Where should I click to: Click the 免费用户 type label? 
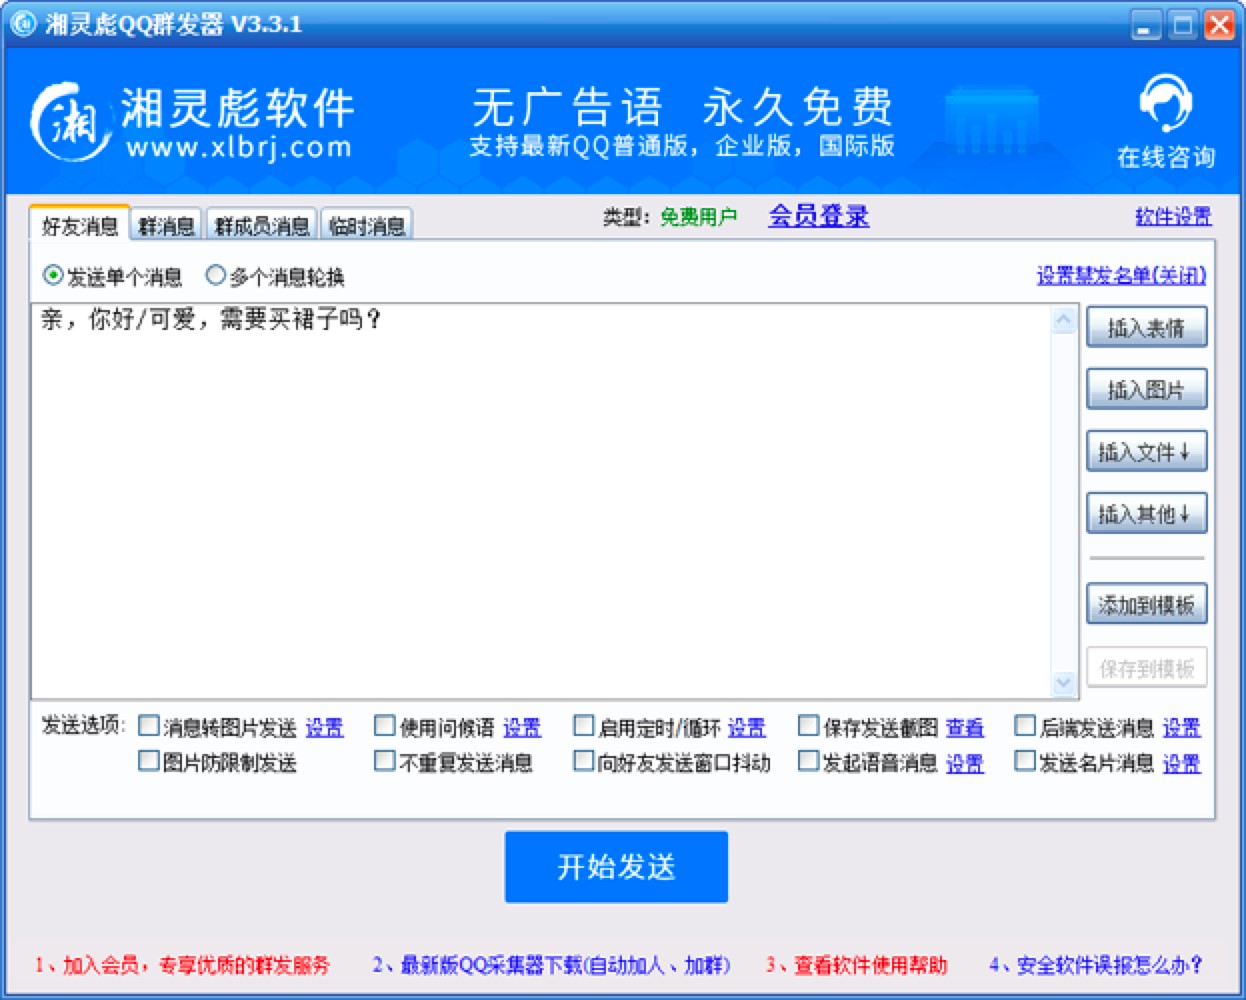tap(698, 217)
